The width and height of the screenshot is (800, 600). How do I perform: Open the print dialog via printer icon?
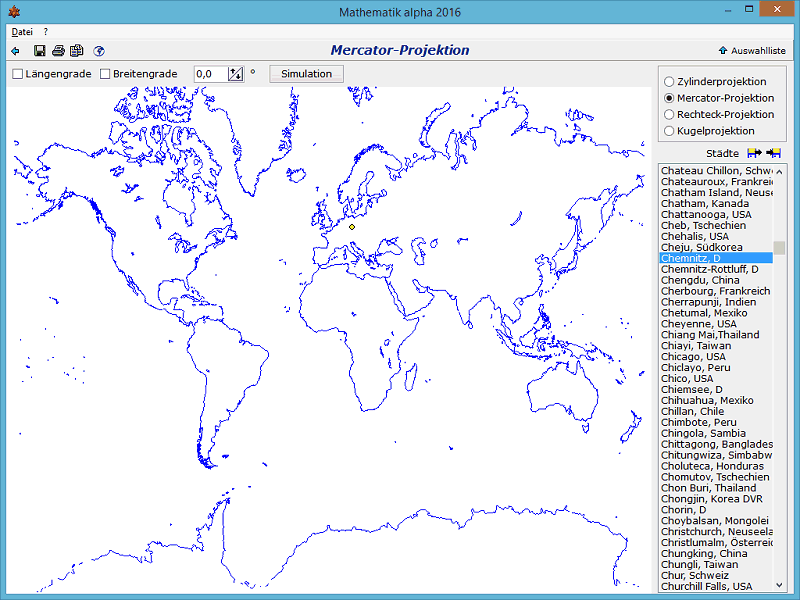point(59,50)
